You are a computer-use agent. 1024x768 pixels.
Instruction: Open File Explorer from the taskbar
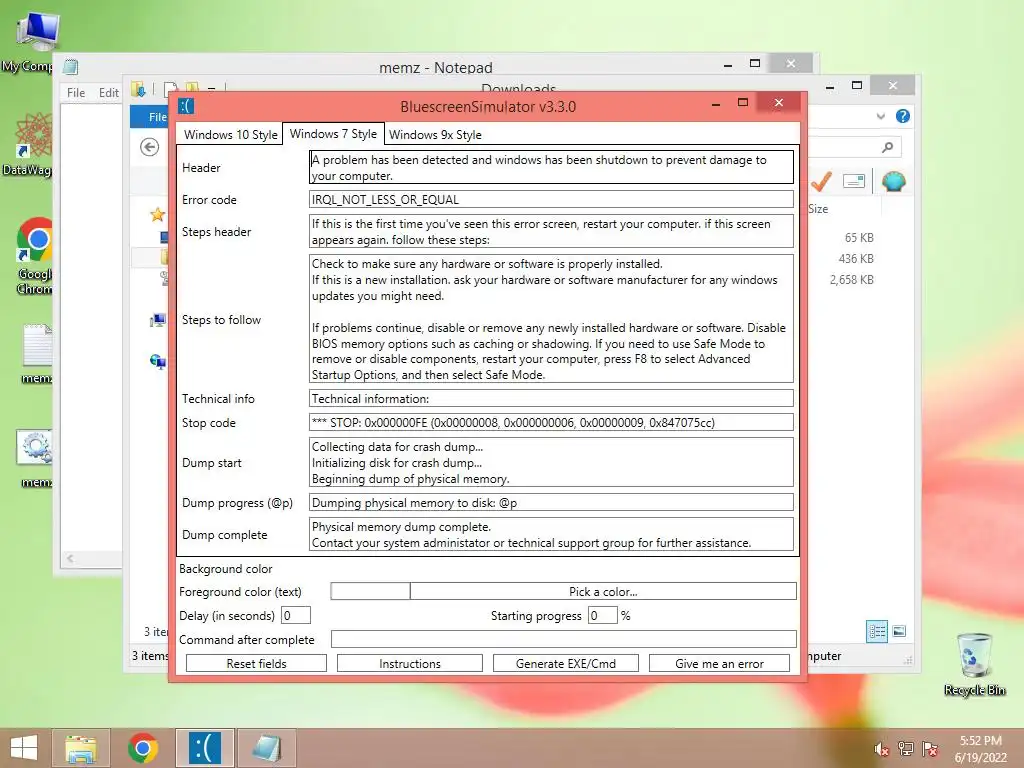click(x=81, y=748)
